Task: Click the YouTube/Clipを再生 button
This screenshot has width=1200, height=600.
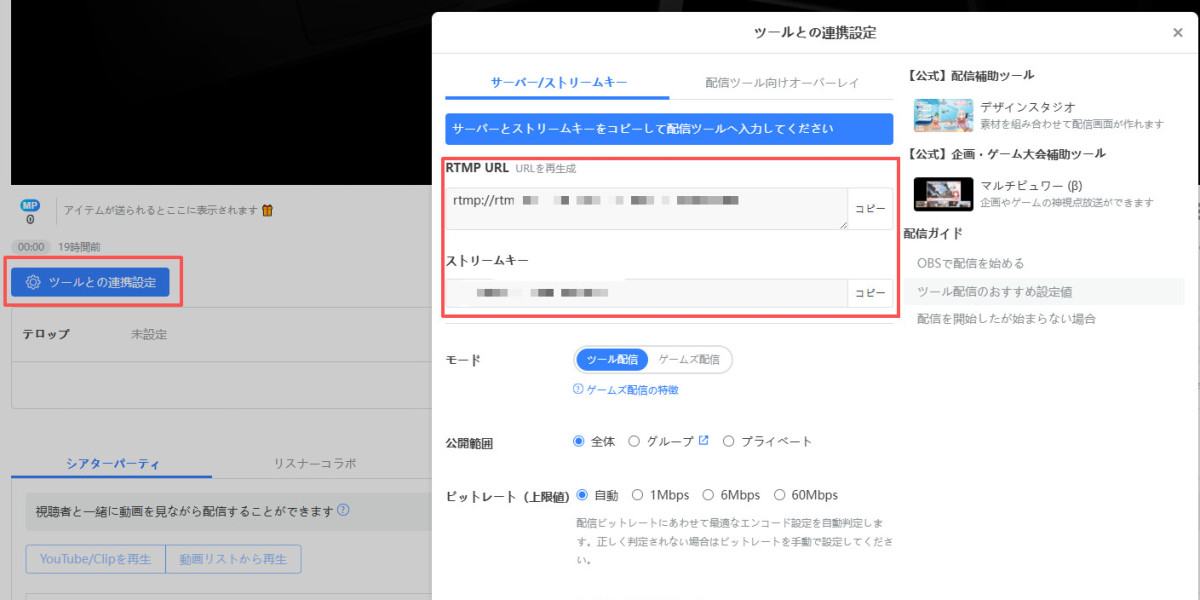Action: (94, 559)
